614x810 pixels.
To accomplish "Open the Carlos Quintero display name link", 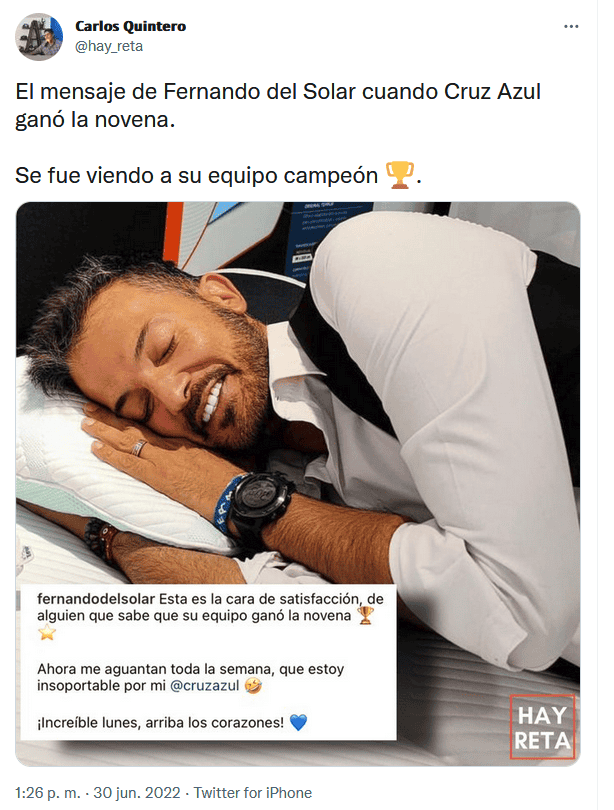I will (130, 26).
